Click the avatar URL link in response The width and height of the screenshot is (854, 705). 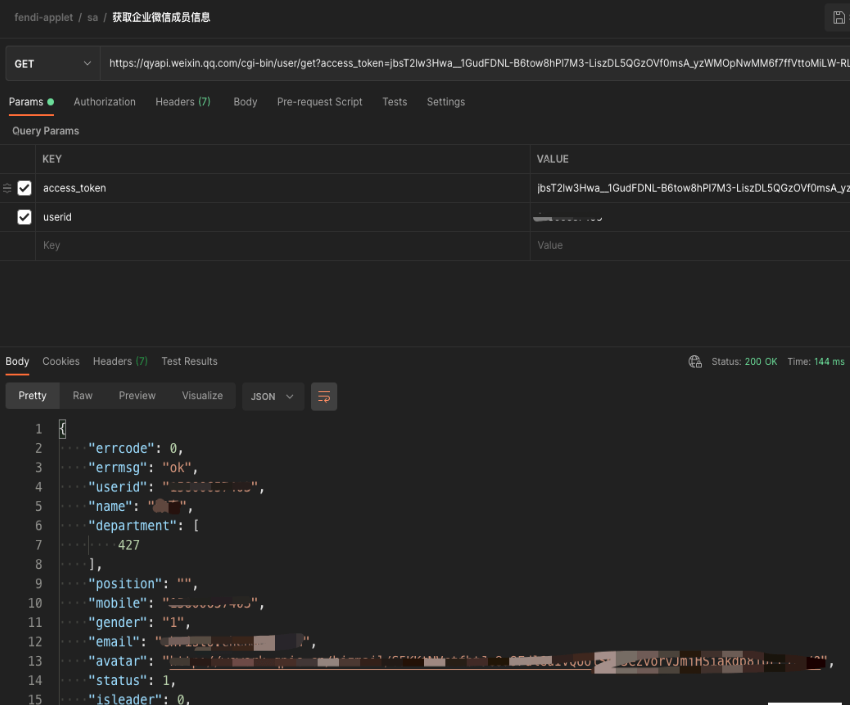(497, 661)
